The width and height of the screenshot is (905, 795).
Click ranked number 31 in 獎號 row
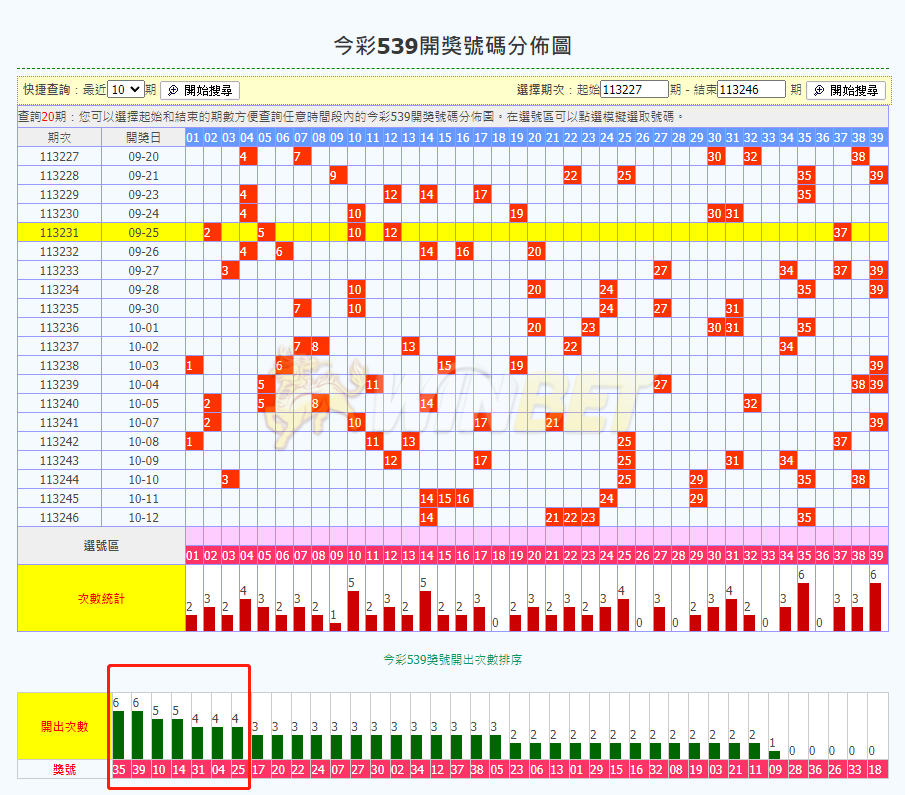(199, 770)
